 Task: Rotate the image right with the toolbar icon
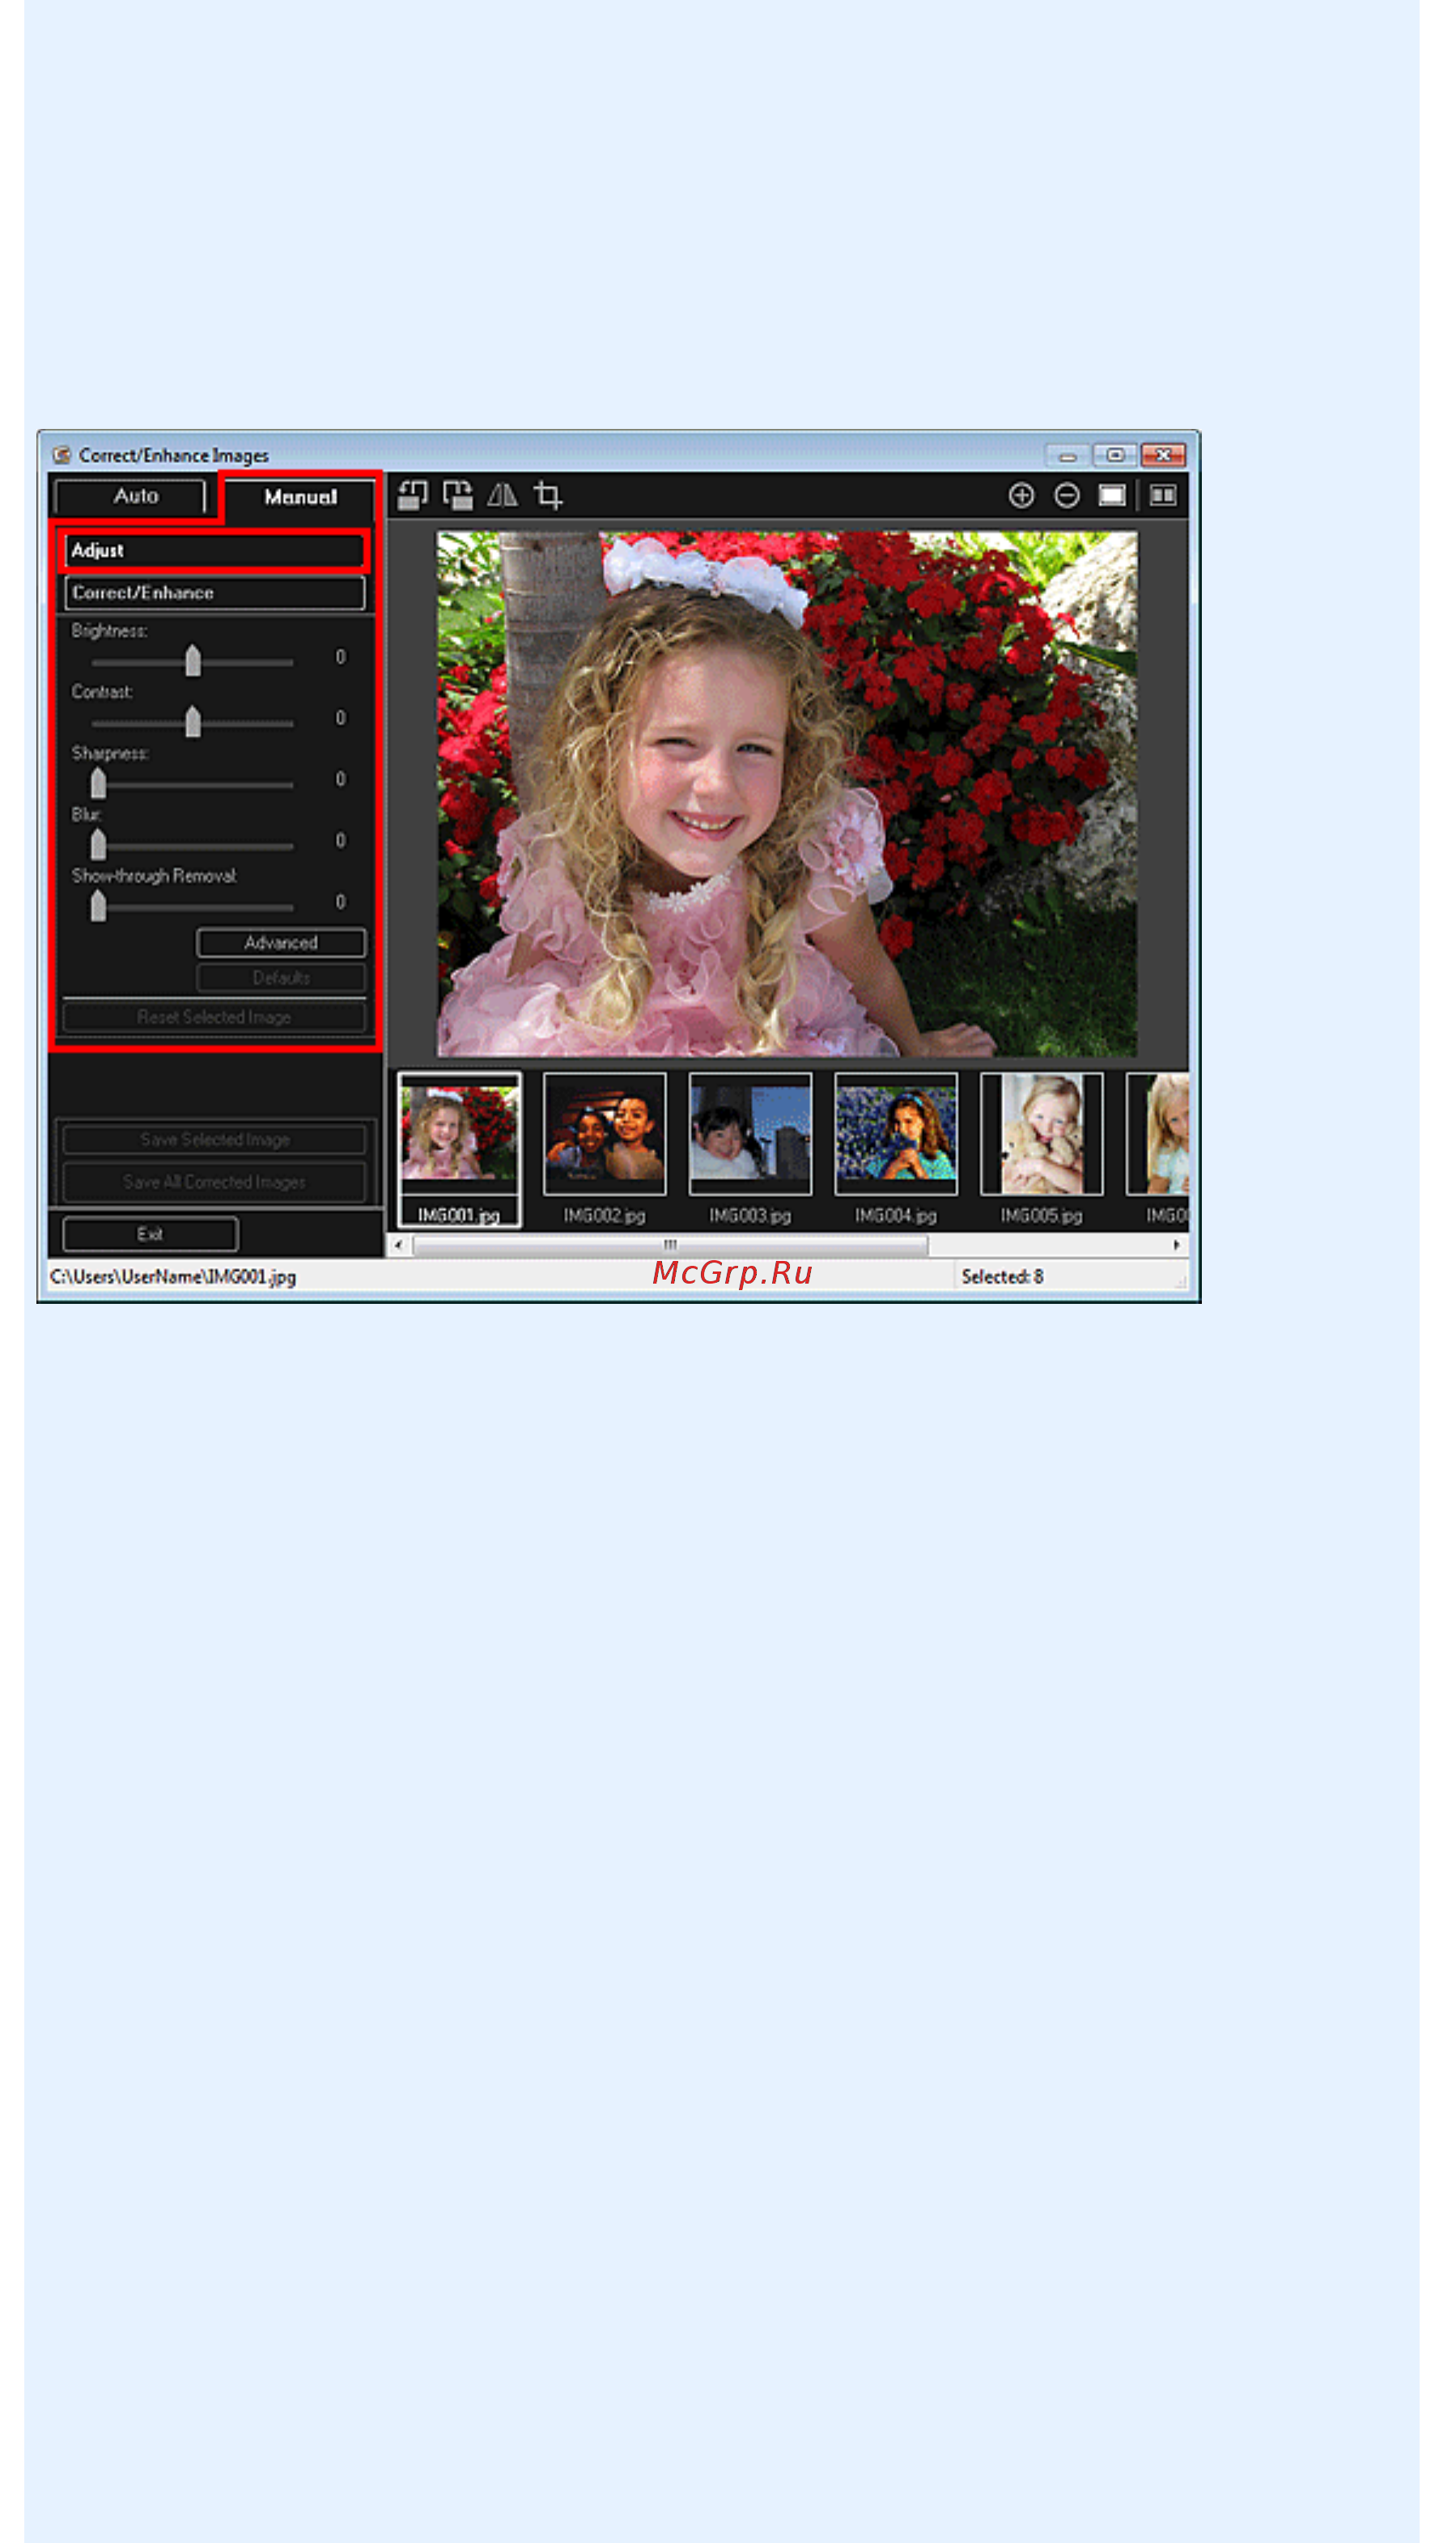458,495
